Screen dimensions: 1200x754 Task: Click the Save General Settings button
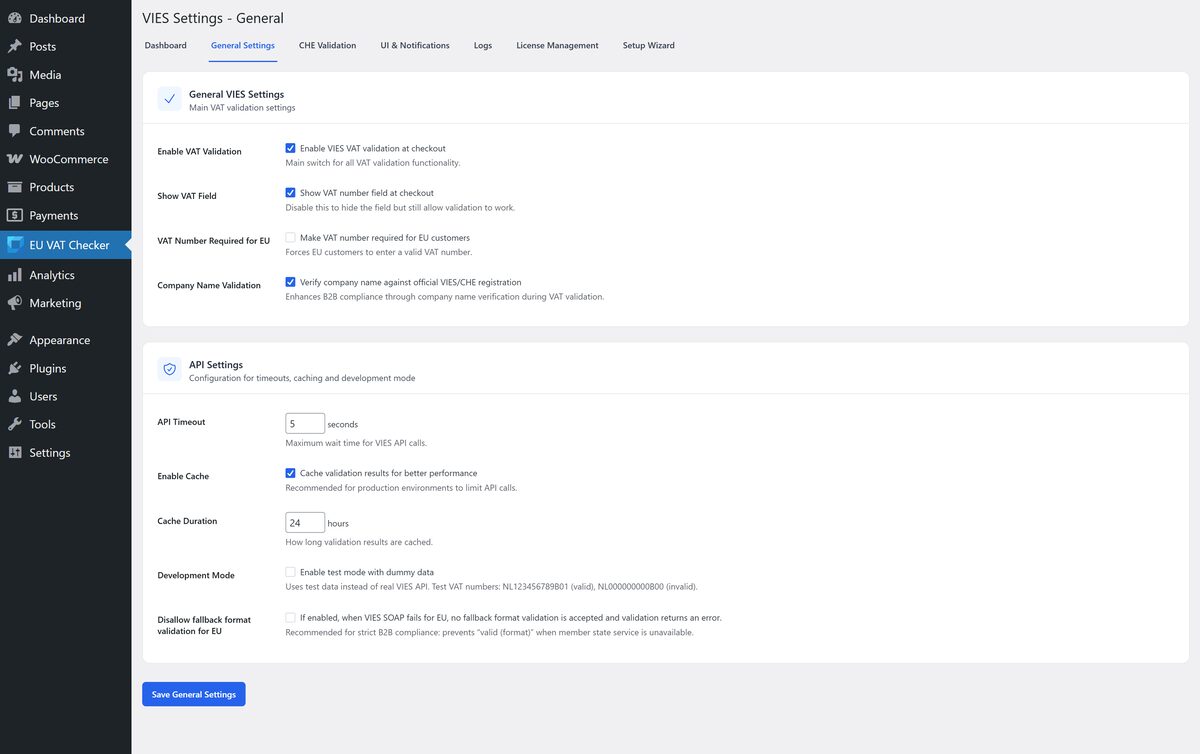[x=194, y=694]
